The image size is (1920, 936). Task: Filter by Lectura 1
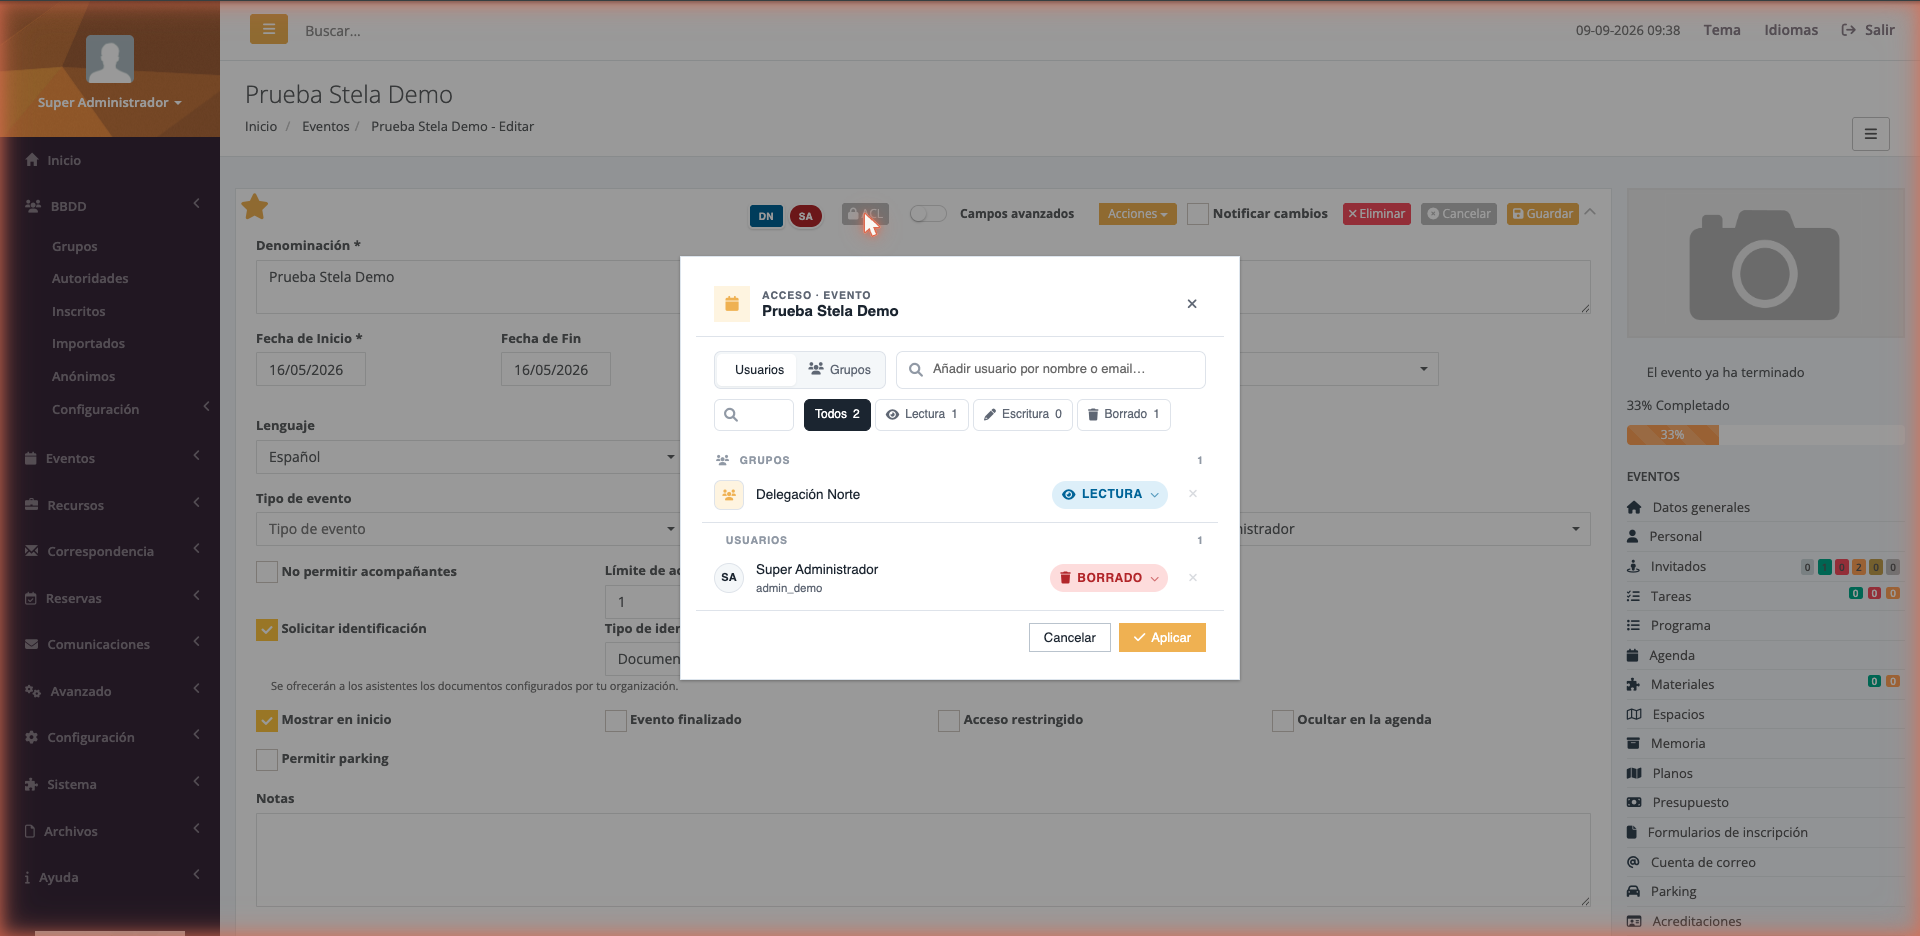pos(922,414)
